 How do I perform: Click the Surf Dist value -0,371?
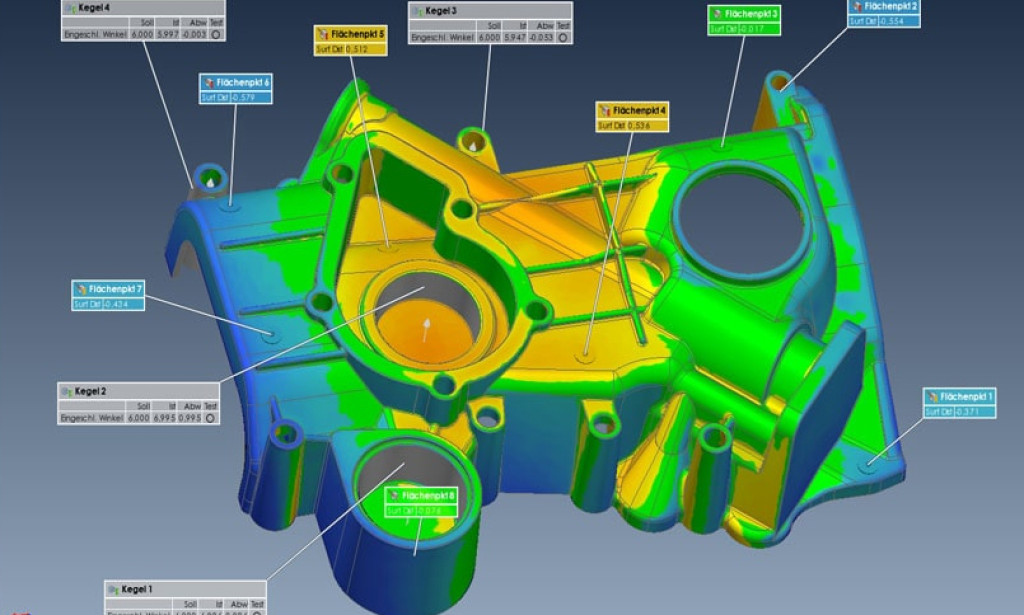point(967,413)
